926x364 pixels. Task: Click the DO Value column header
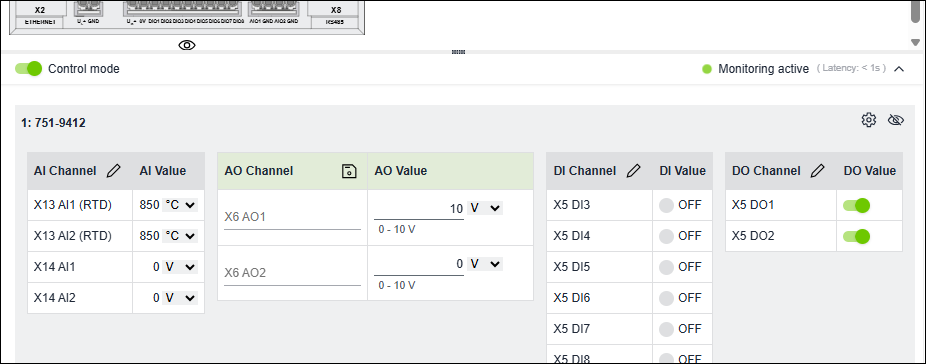pos(869,171)
